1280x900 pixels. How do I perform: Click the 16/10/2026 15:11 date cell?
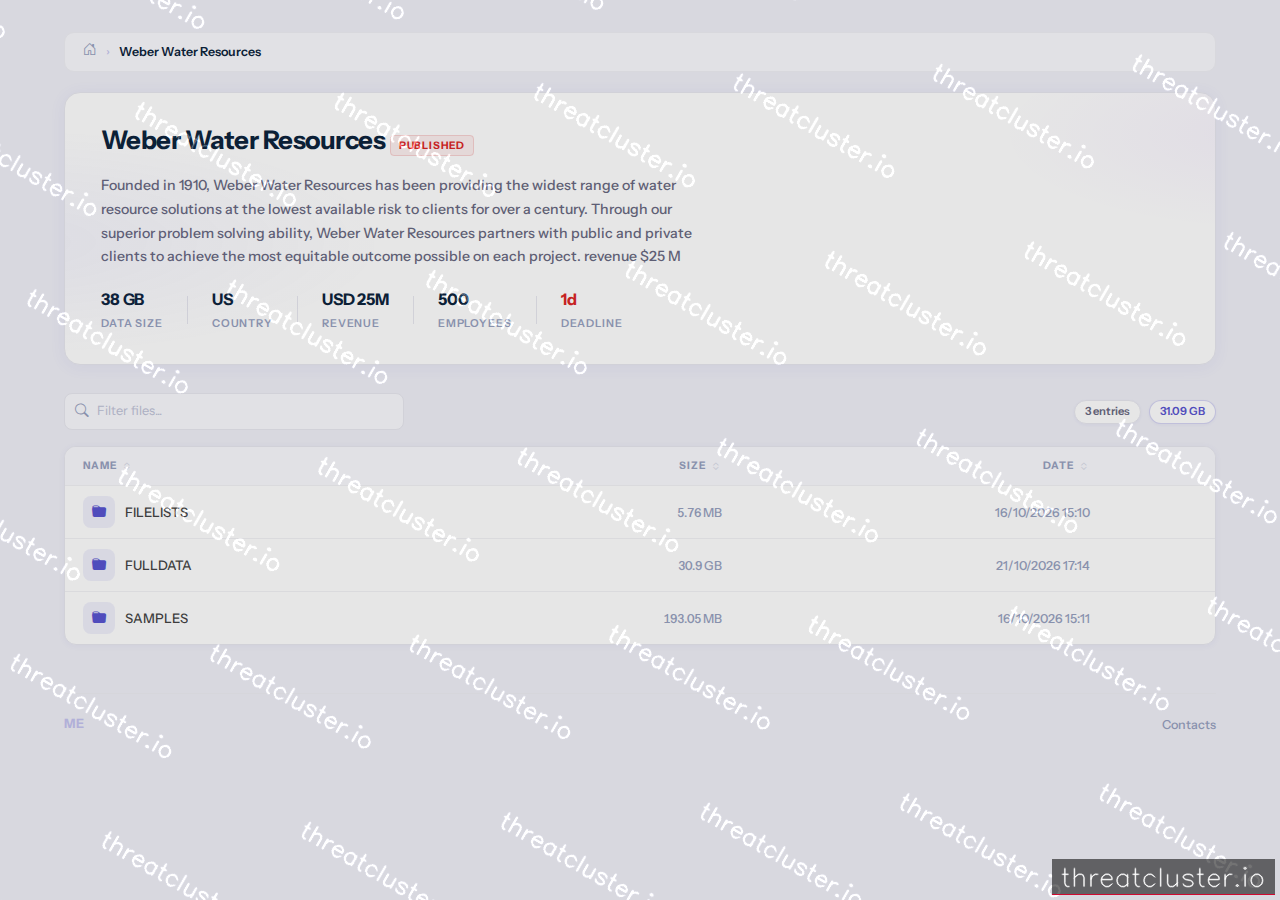(1044, 618)
